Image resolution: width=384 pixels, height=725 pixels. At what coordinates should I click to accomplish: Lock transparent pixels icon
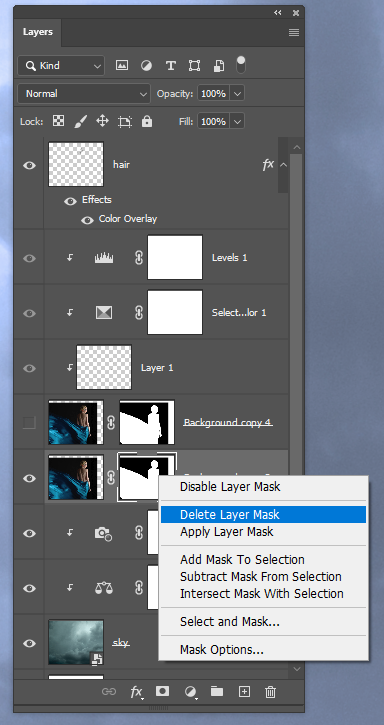click(58, 121)
